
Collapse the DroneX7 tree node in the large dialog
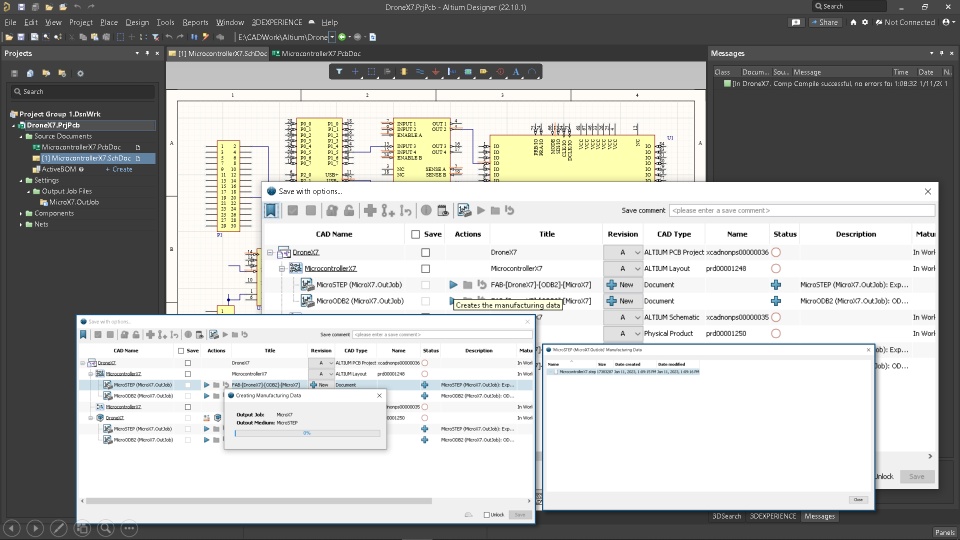point(270,252)
